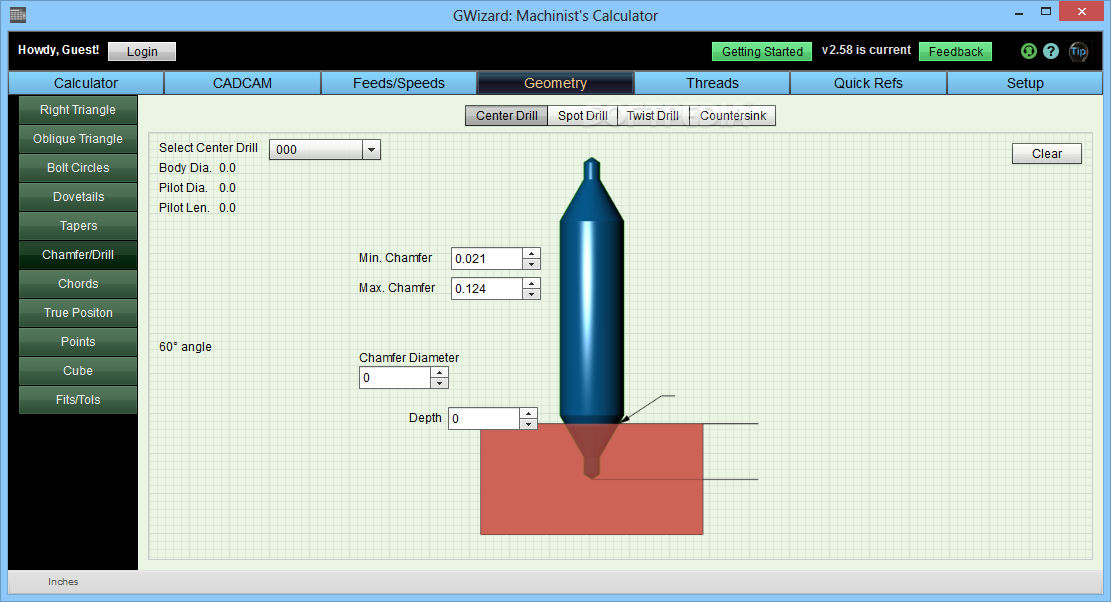Maximize the GWizard window

click(x=1046, y=11)
